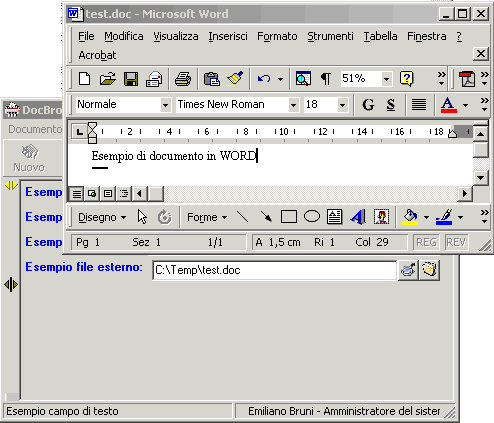Open the Strumenti menu
The height and width of the screenshot is (423, 494).
(330, 36)
